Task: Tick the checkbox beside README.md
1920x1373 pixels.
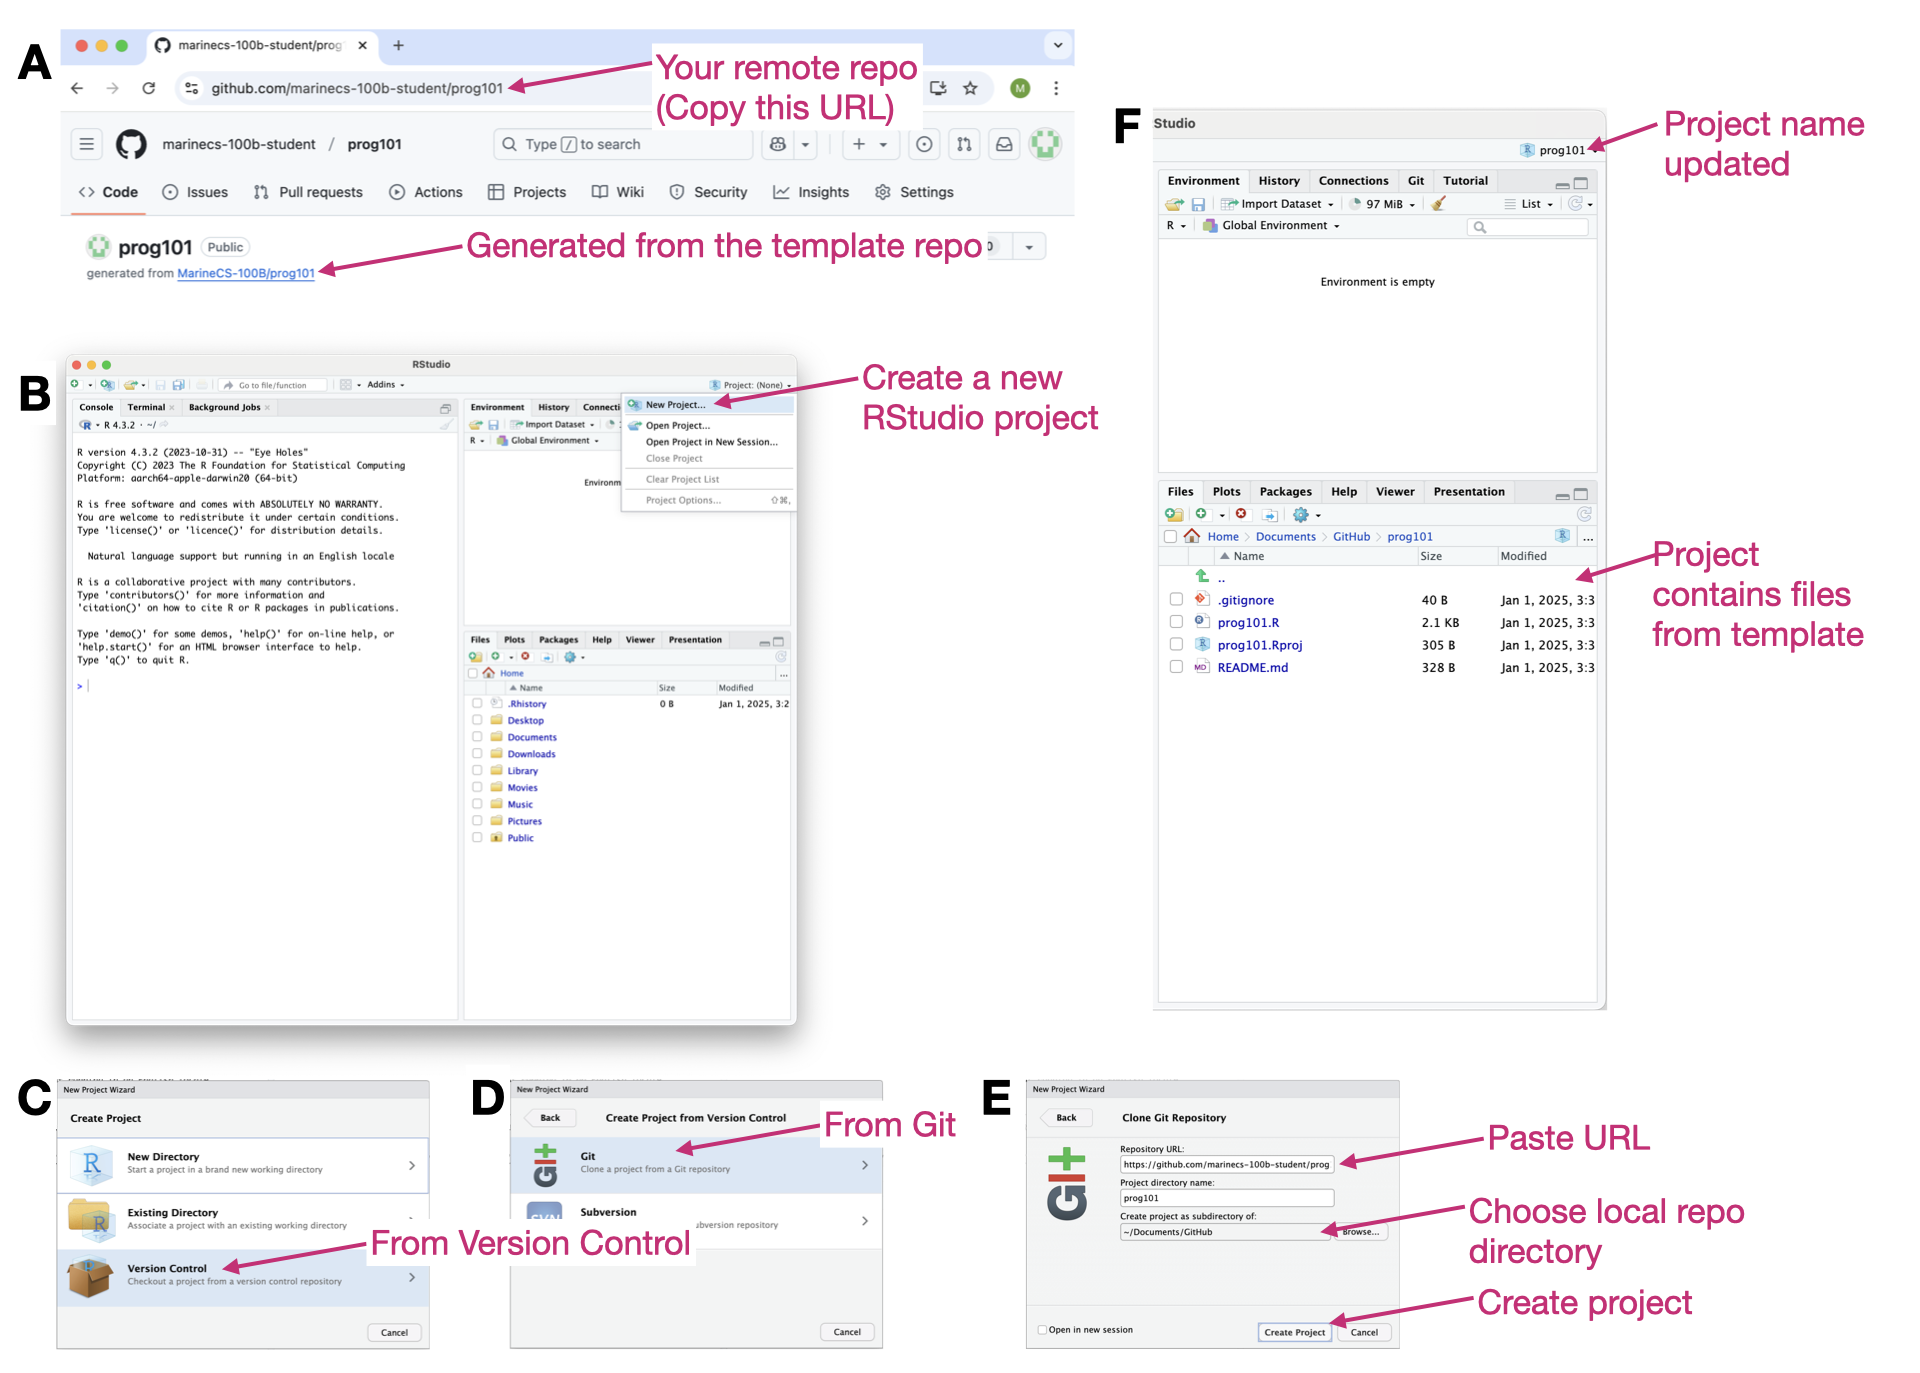Action: [x=1176, y=667]
